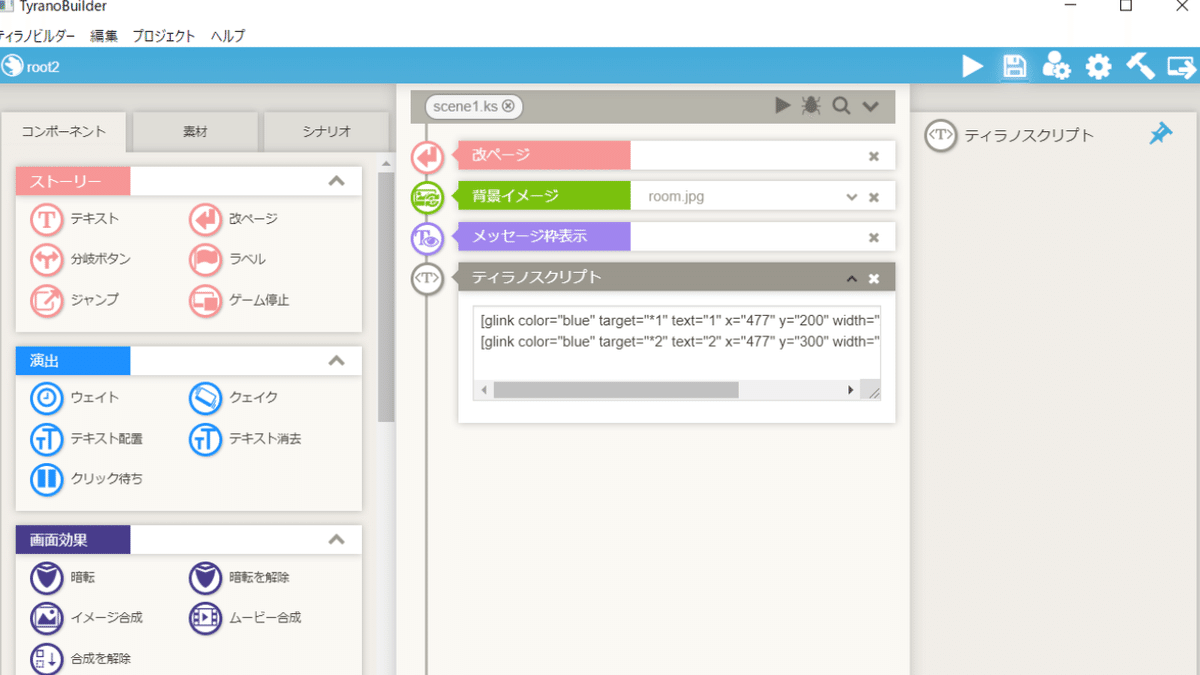Expand the scene toolbar dropdown chevron
Image resolution: width=1200 pixels, height=675 pixels.
[x=870, y=106]
